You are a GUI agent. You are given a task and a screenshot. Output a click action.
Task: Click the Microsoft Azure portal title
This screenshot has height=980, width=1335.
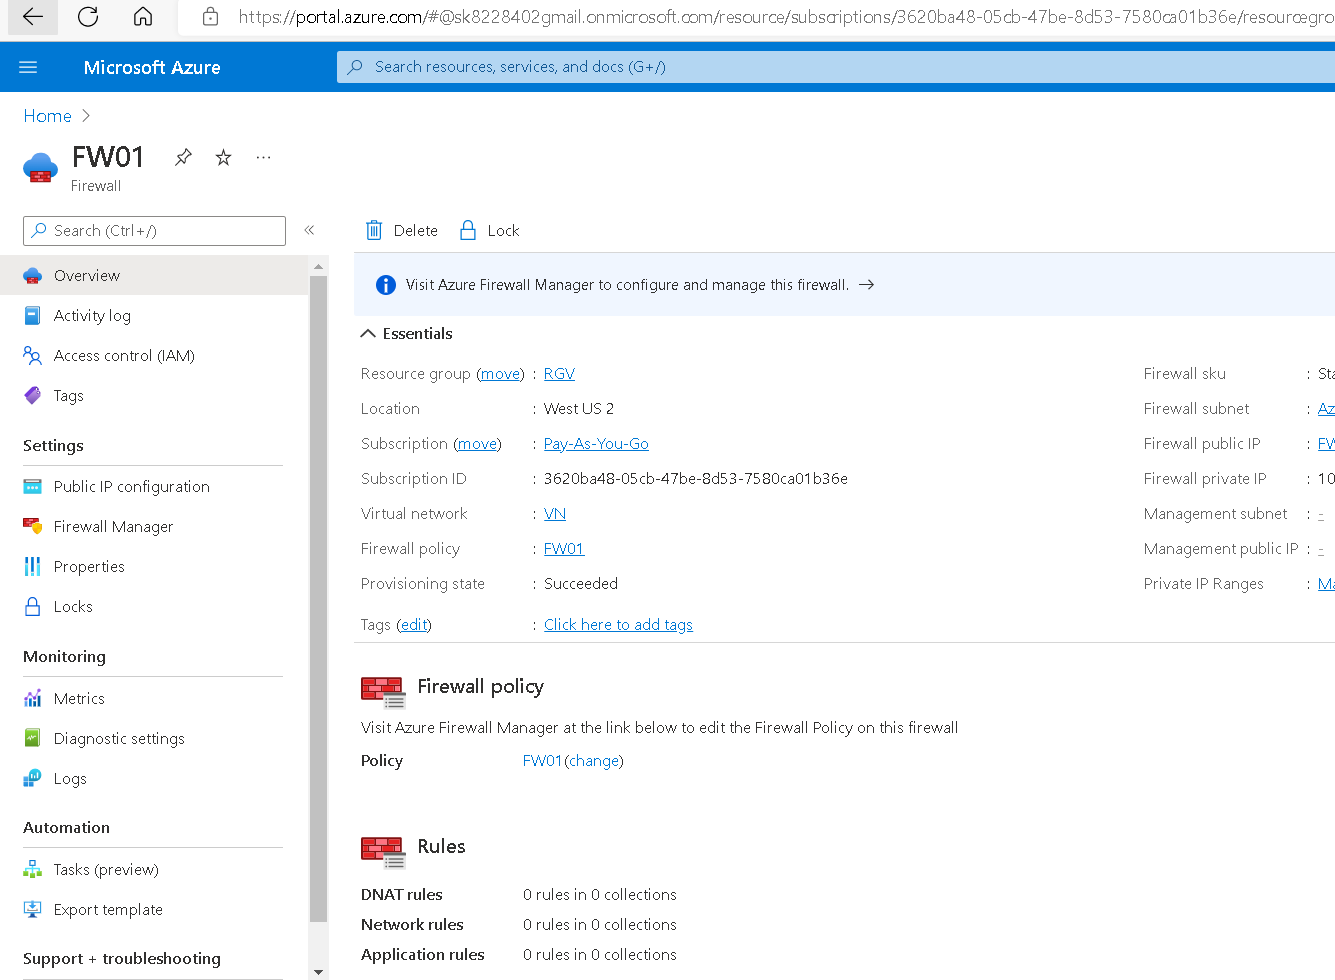click(152, 67)
